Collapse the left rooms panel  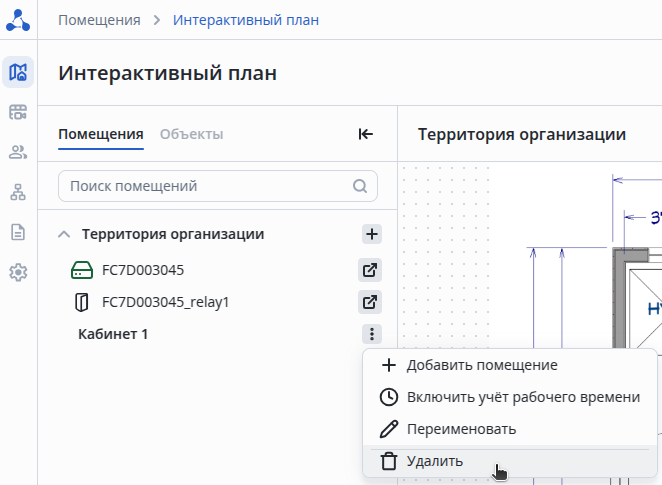366,134
